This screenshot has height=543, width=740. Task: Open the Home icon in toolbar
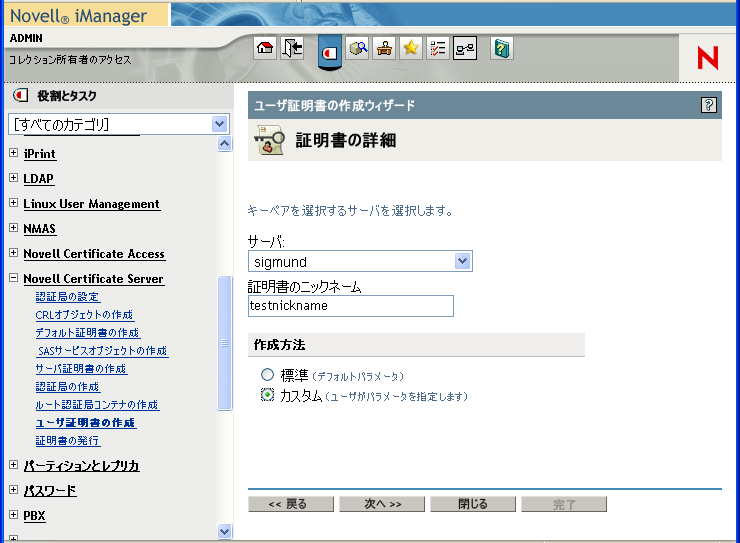pos(265,48)
